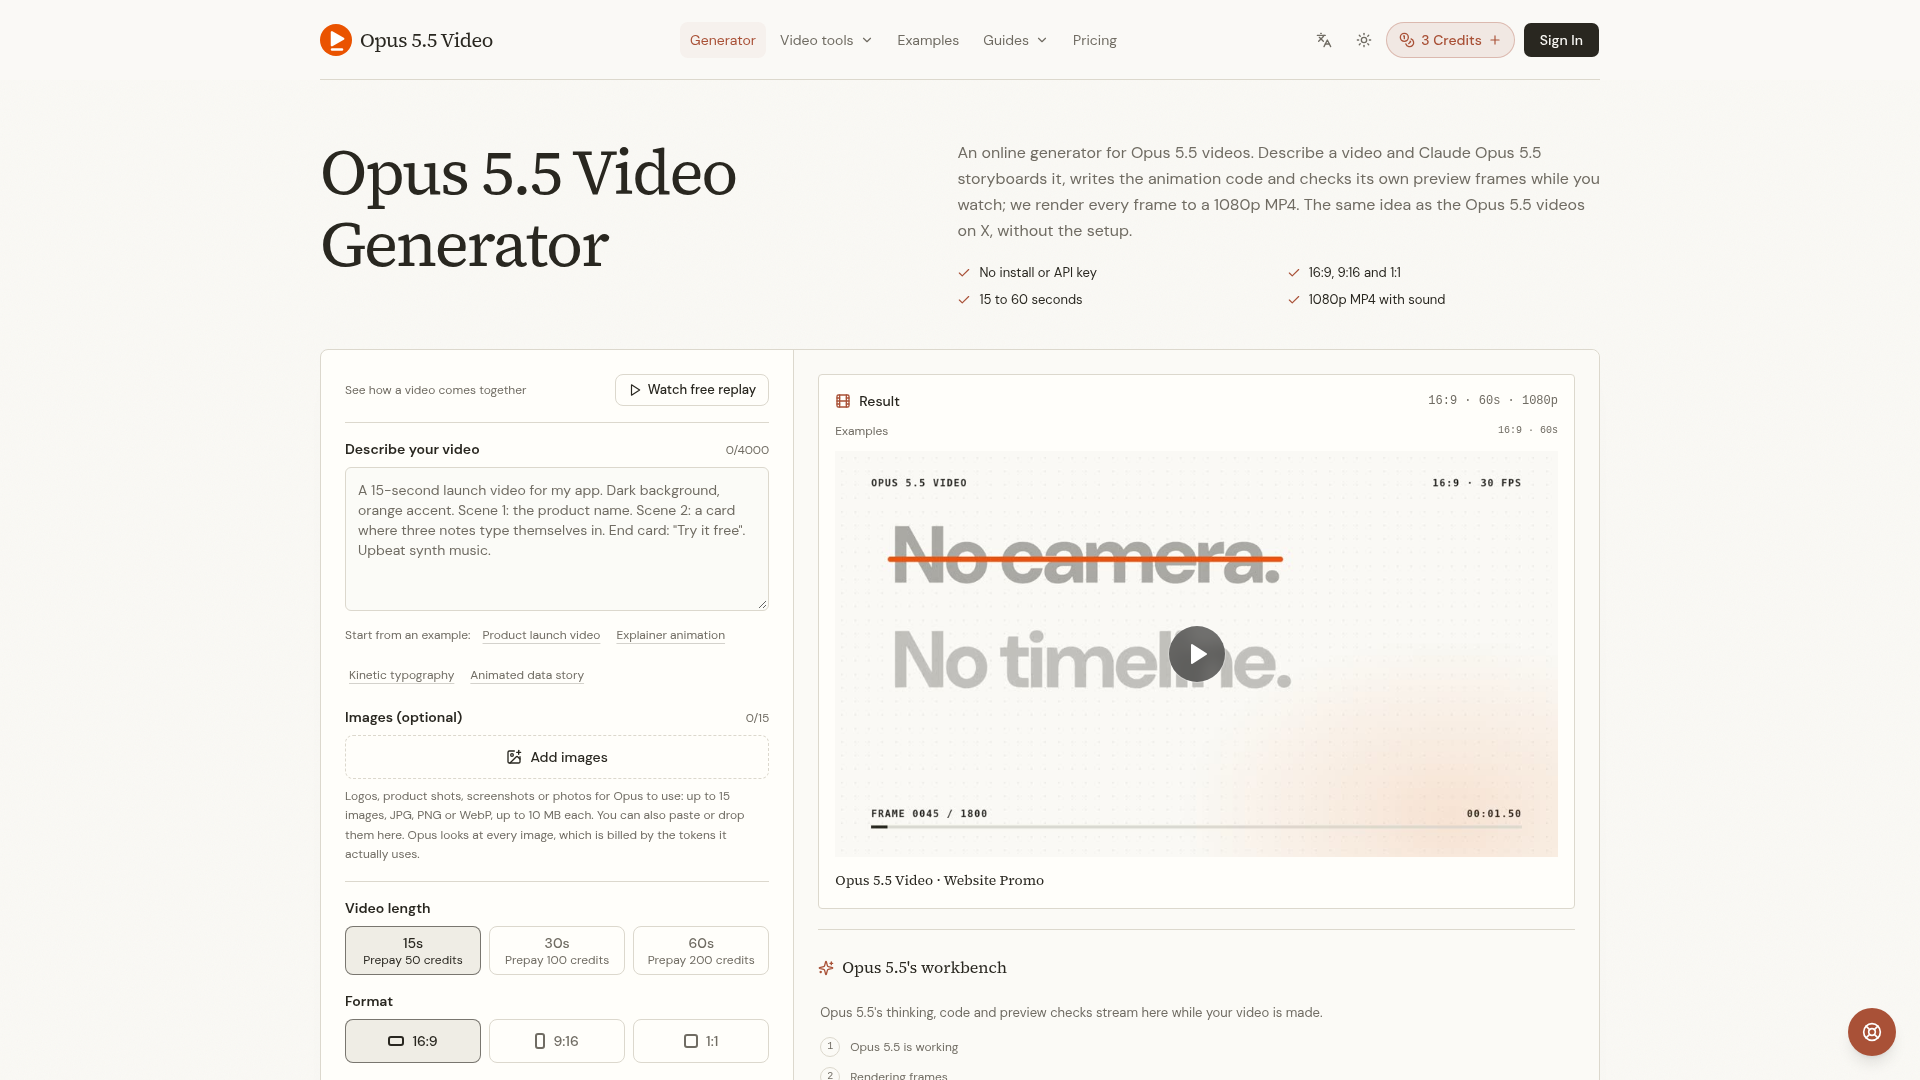The image size is (1920, 1080).
Task: Click the Sign In button
Action: (1561, 40)
